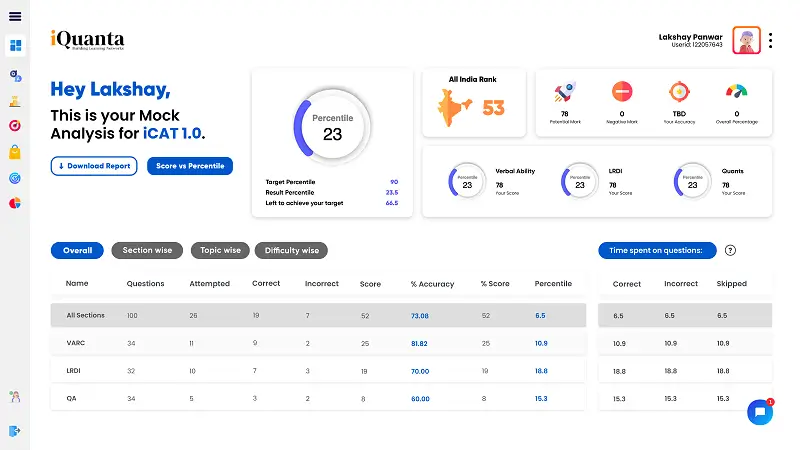Click the orange target Your Accuracy icon
Screen dimensions: 800x450
(679, 92)
